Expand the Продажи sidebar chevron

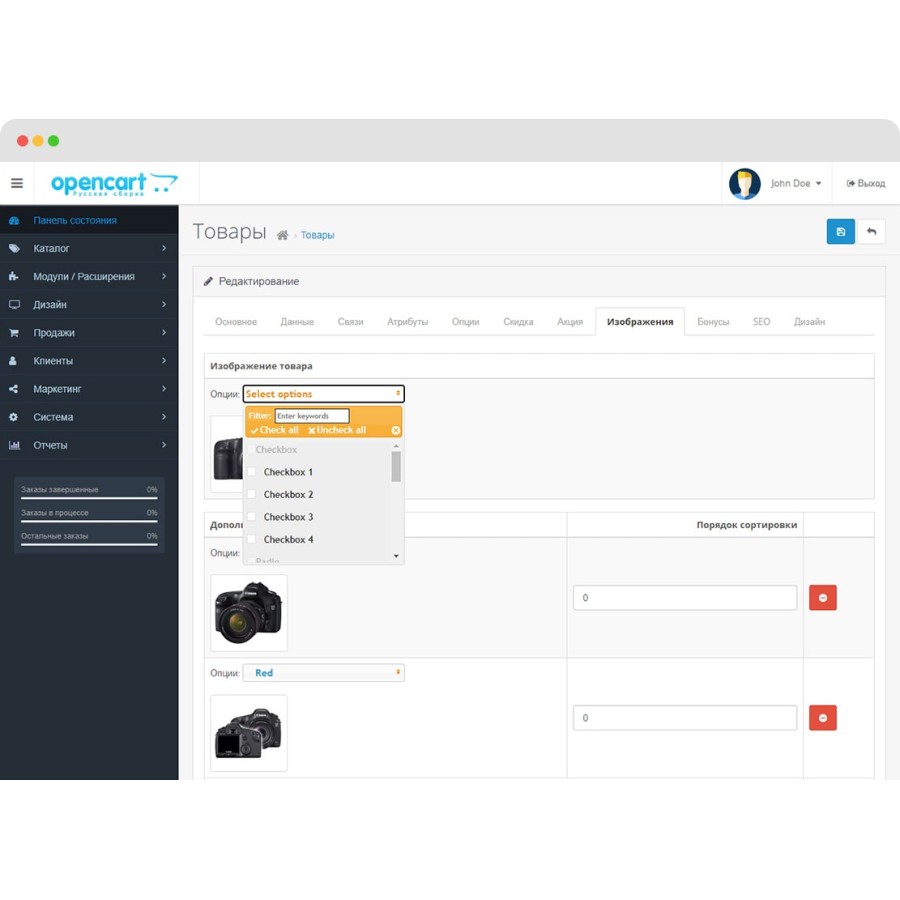164,332
